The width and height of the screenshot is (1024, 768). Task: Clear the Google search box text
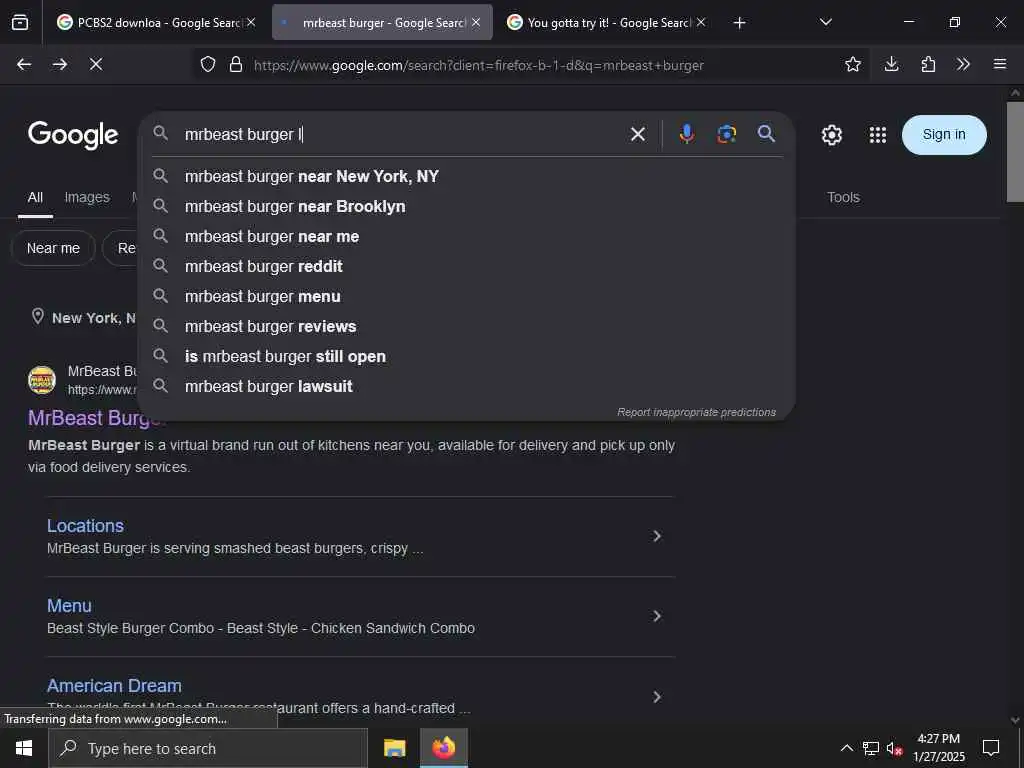click(x=637, y=134)
